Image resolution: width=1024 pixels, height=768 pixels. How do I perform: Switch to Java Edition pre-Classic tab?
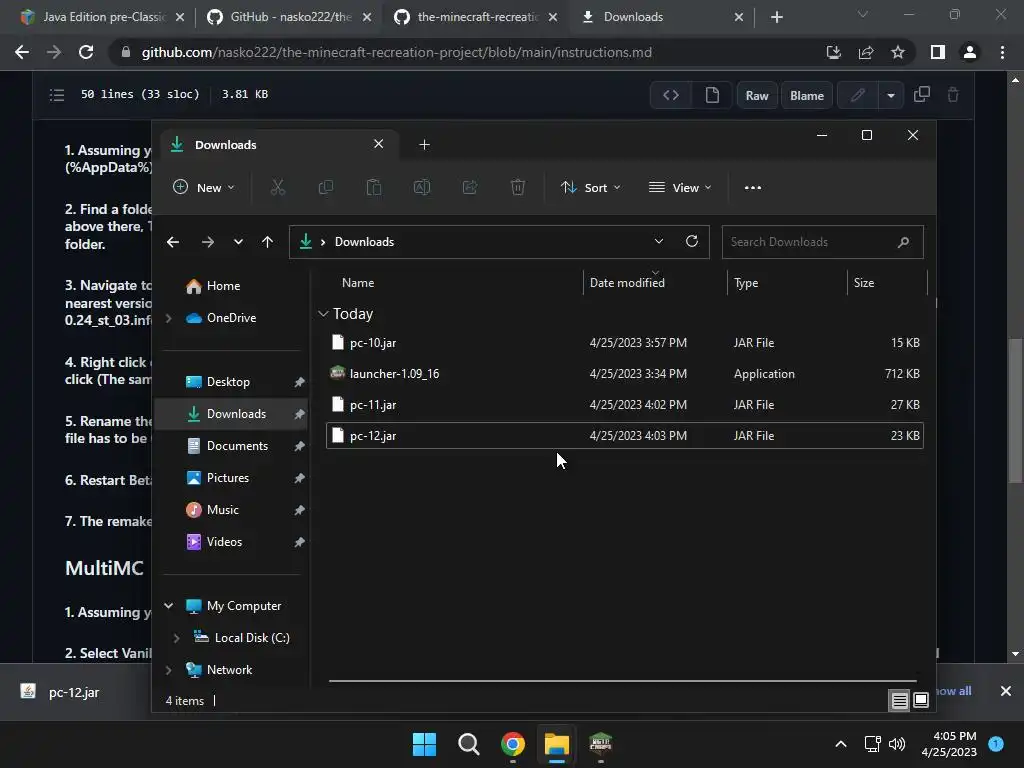(x=103, y=17)
